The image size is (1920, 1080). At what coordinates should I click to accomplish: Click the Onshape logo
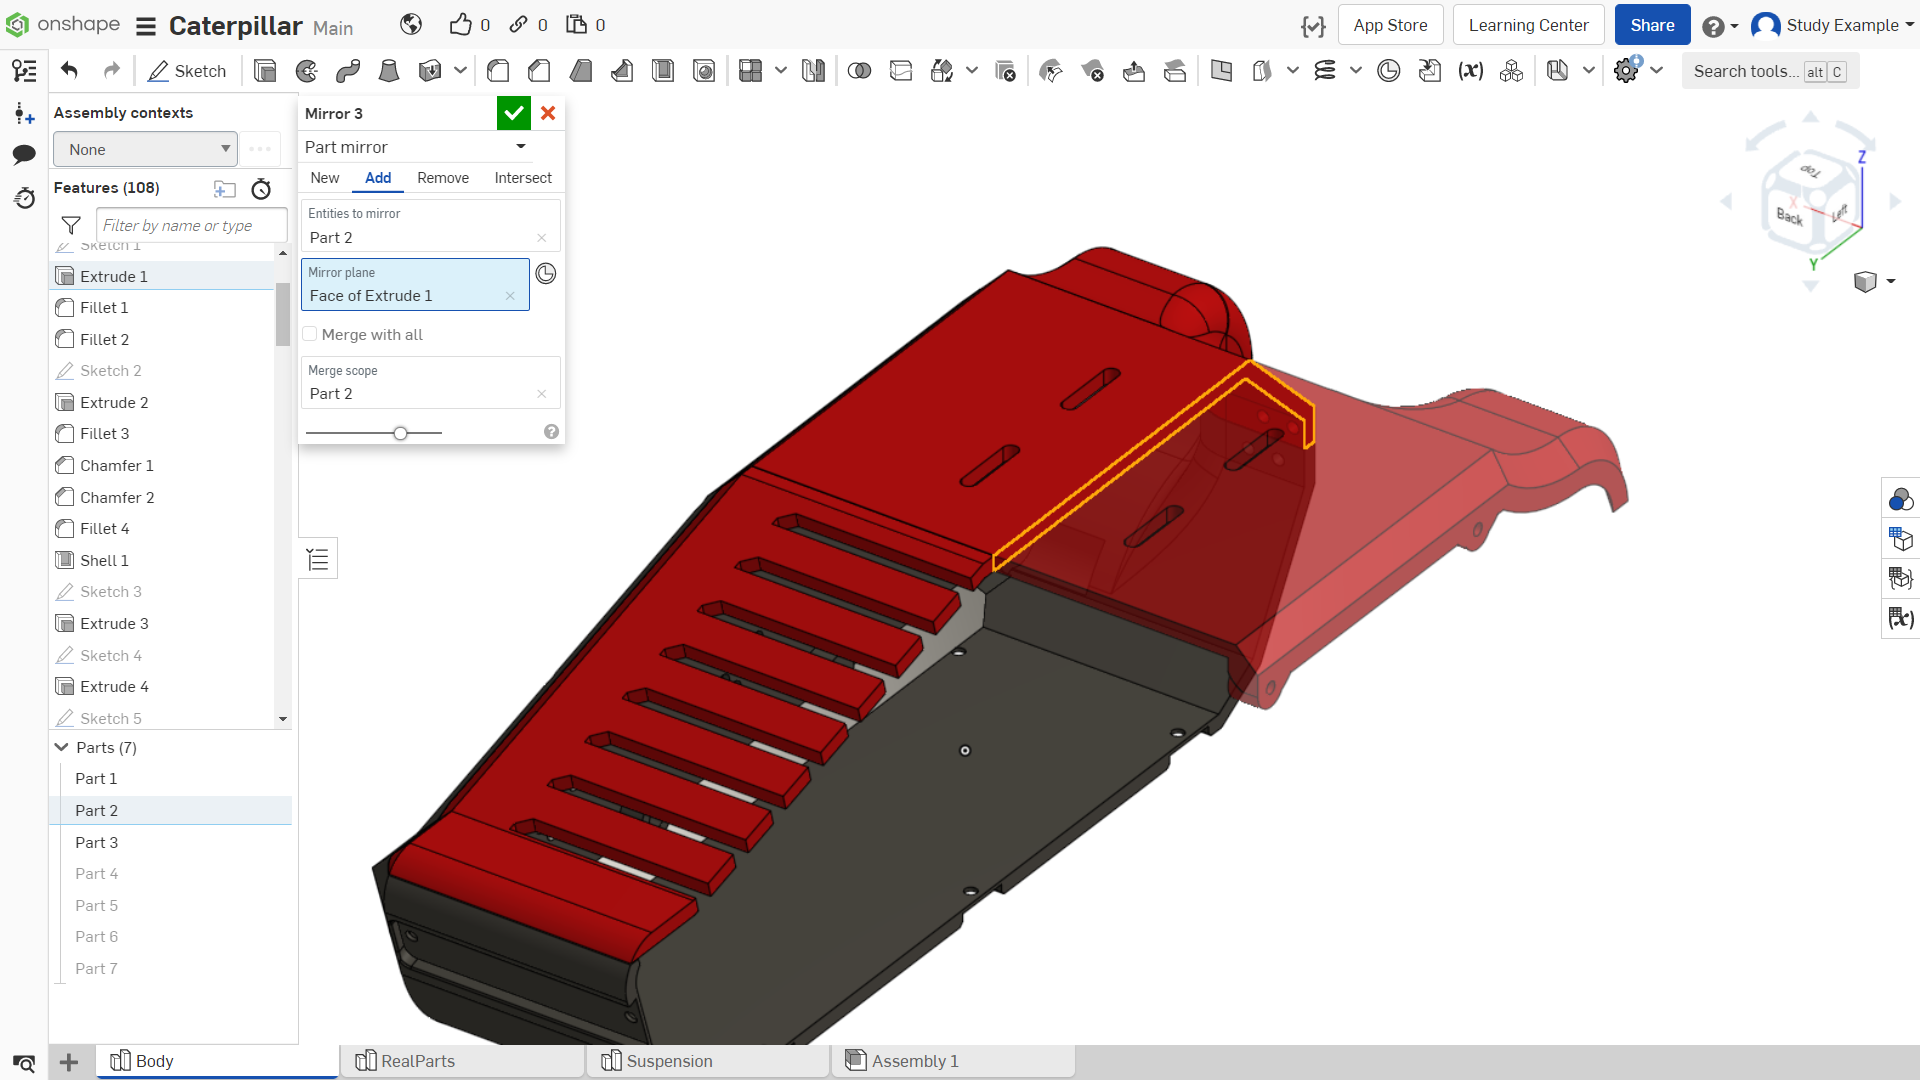pyautogui.click(x=62, y=24)
